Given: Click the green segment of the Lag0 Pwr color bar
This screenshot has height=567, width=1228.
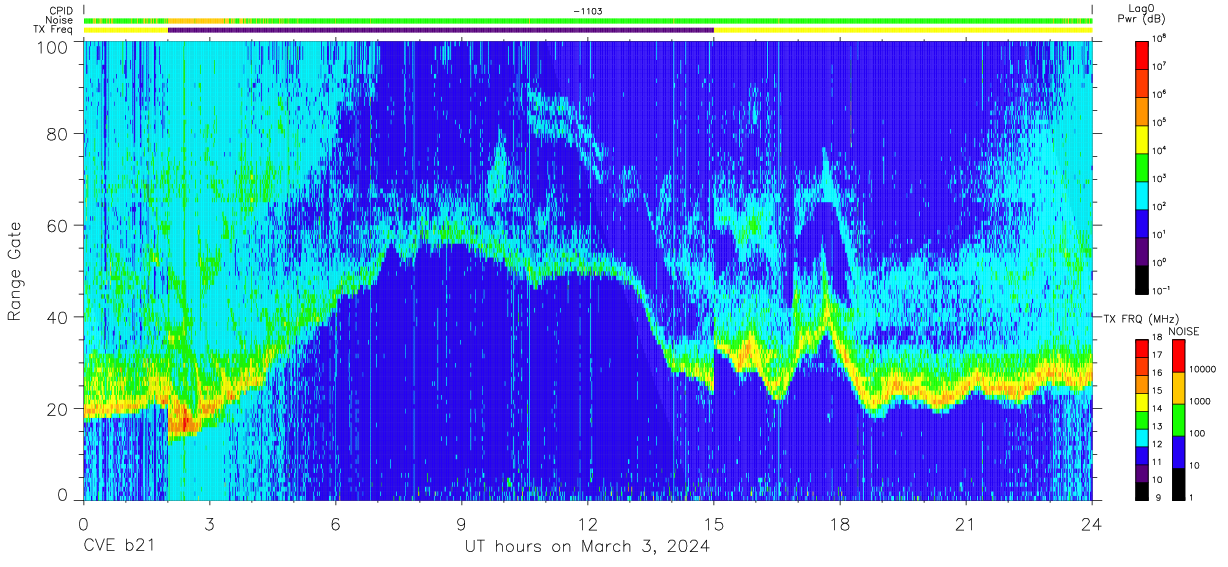Looking at the screenshot, I should [1142, 167].
